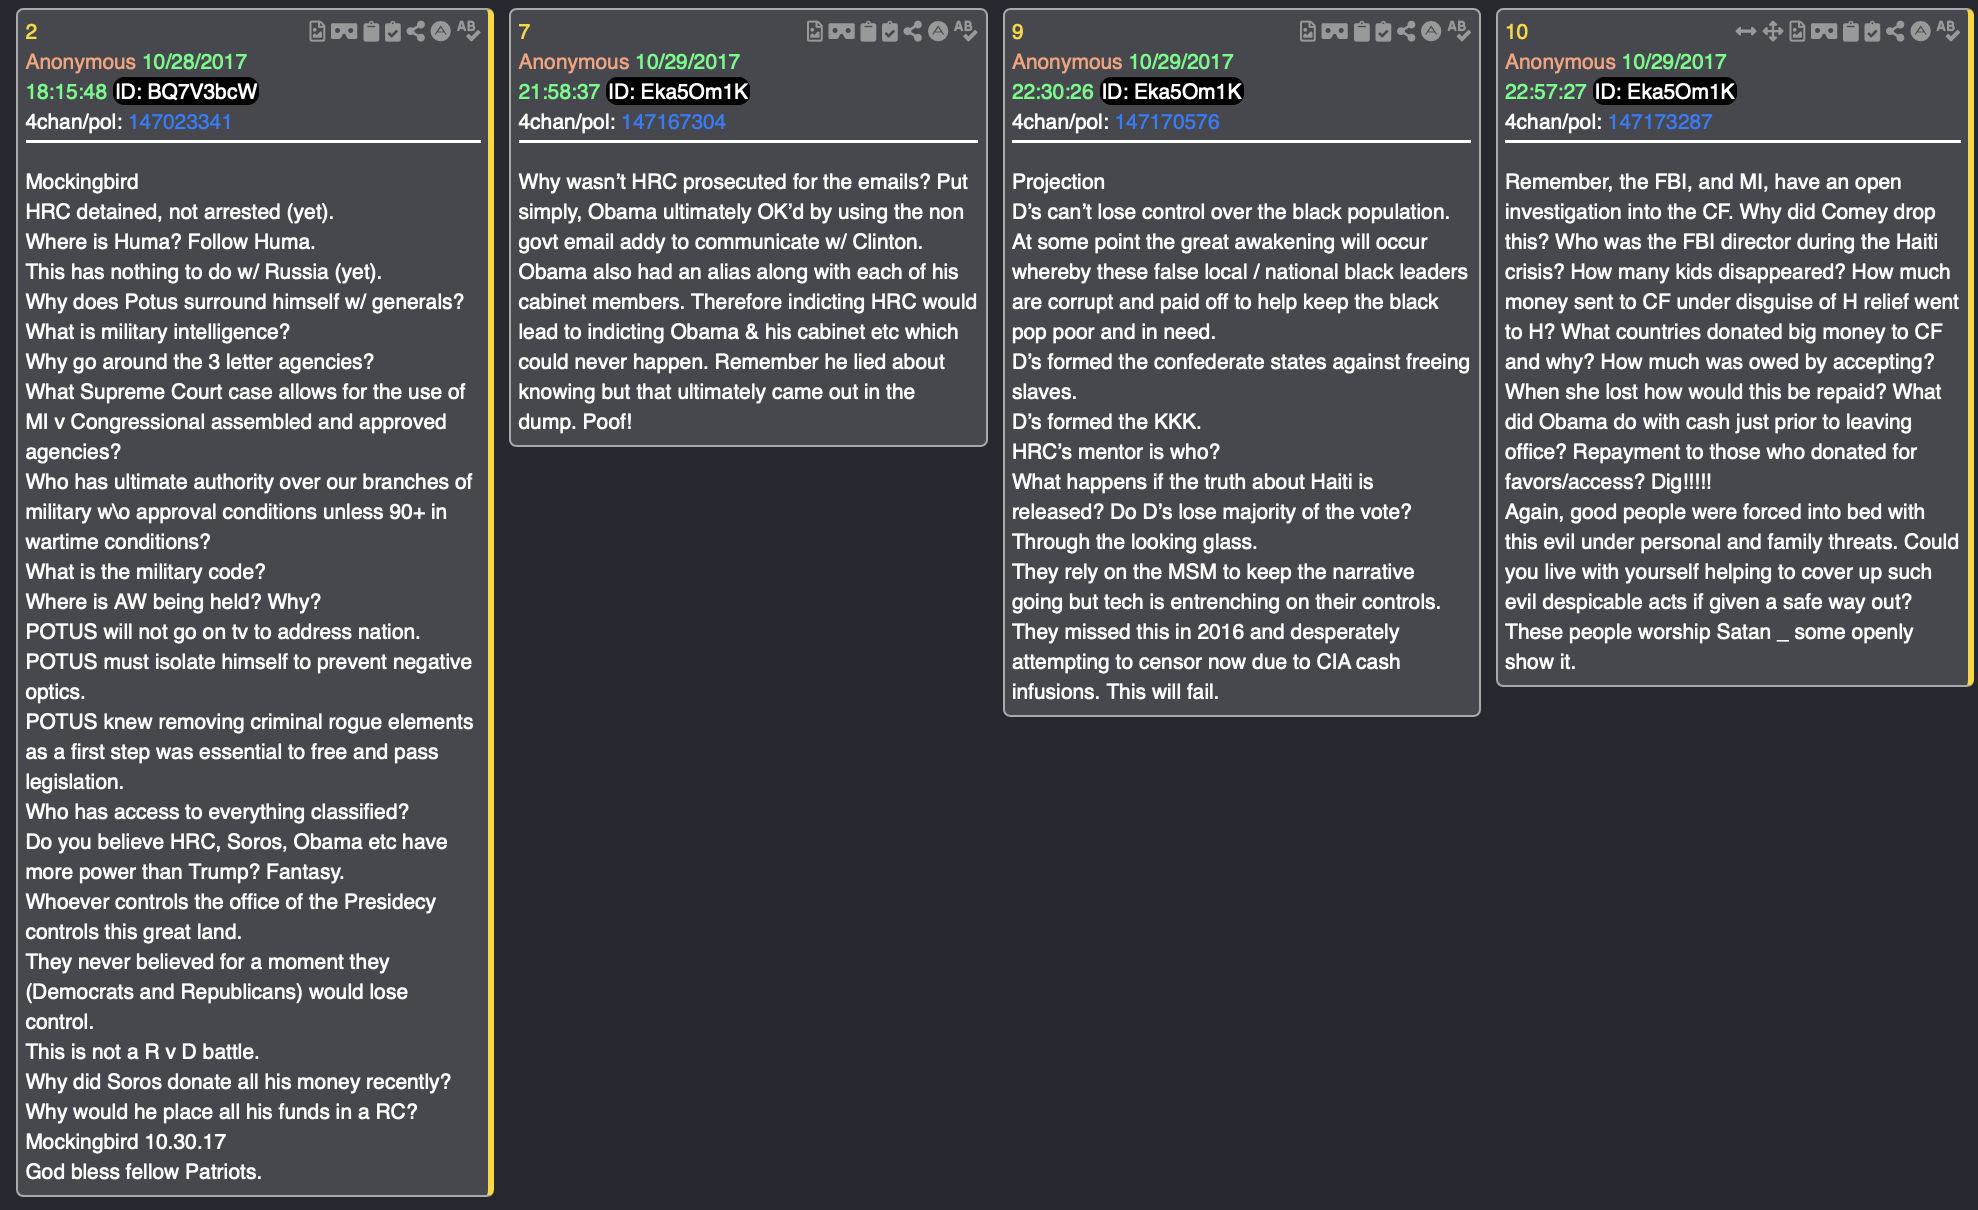Share post 2 with the share icon

pyautogui.click(x=416, y=32)
